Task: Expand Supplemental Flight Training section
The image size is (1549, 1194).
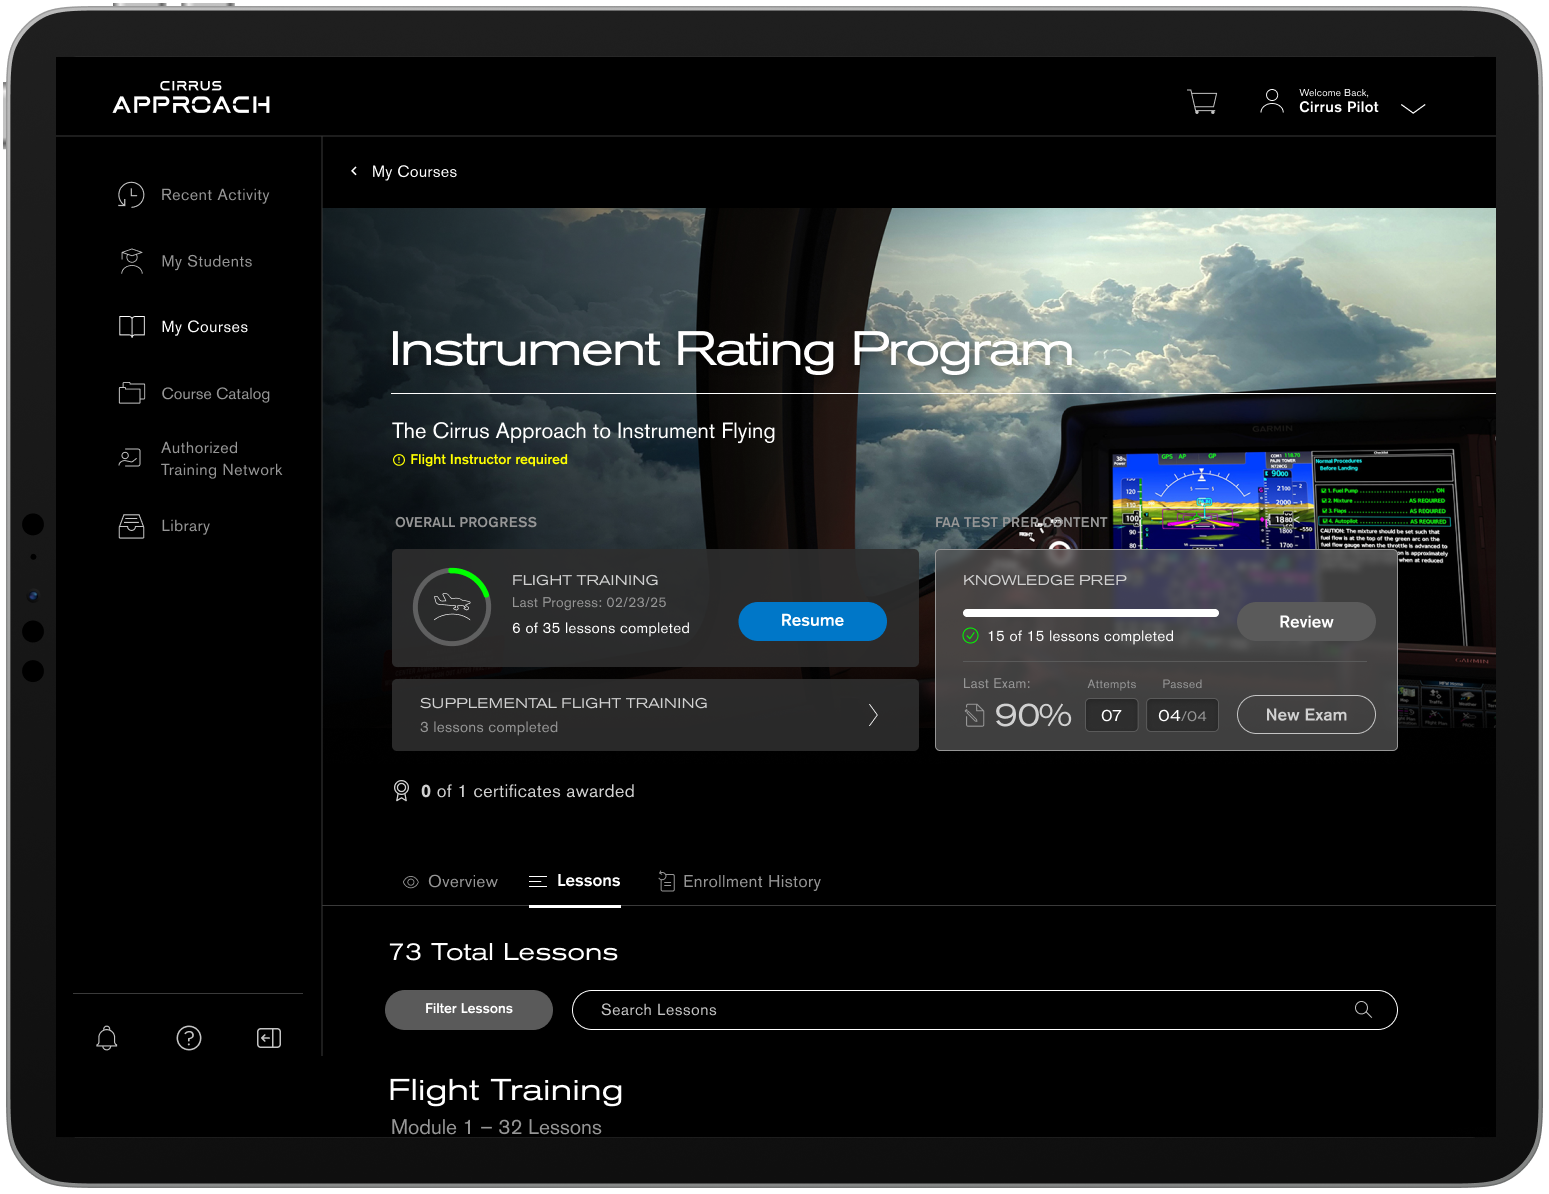Action: 872,714
